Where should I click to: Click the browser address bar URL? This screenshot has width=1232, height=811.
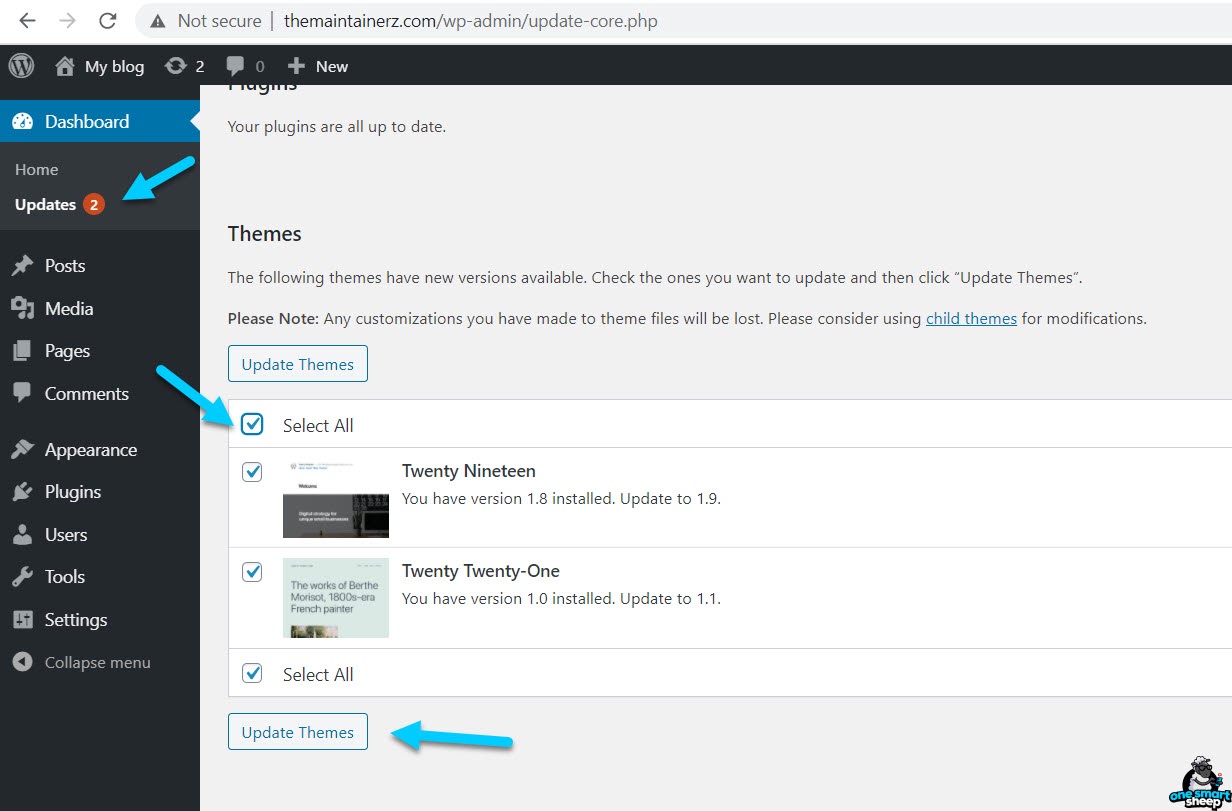point(470,20)
